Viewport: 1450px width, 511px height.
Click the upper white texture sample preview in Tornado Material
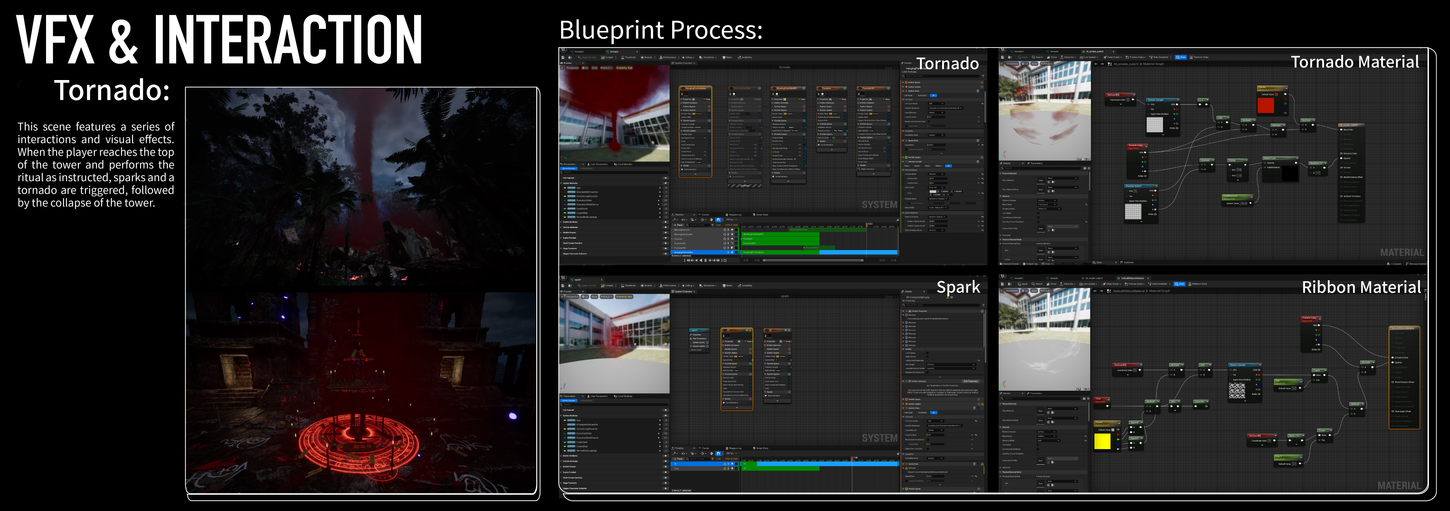pyautogui.click(x=1155, y=124)
